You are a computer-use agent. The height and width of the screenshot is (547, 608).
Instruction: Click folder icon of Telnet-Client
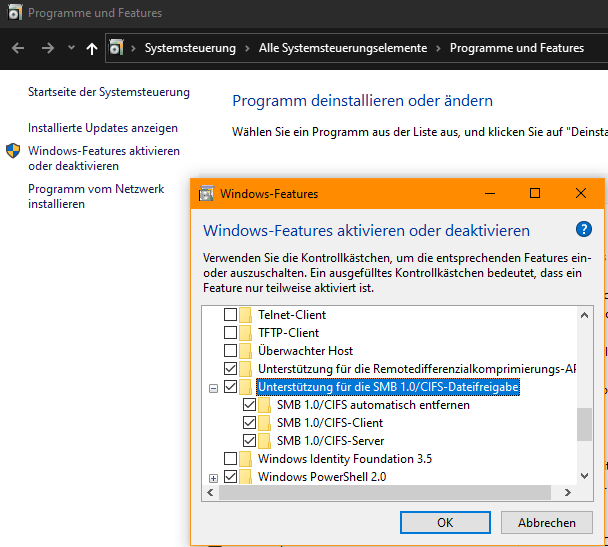coord(245,315)
